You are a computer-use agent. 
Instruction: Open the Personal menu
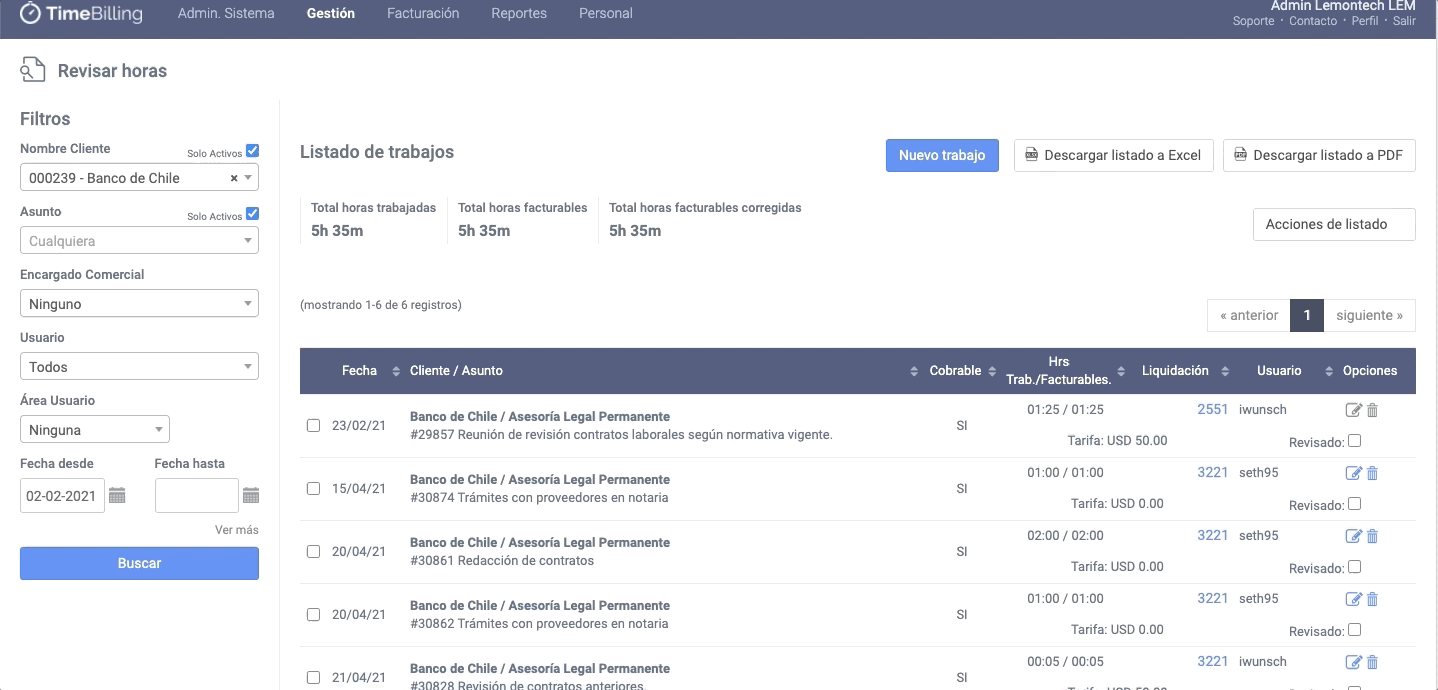(606, 13)
